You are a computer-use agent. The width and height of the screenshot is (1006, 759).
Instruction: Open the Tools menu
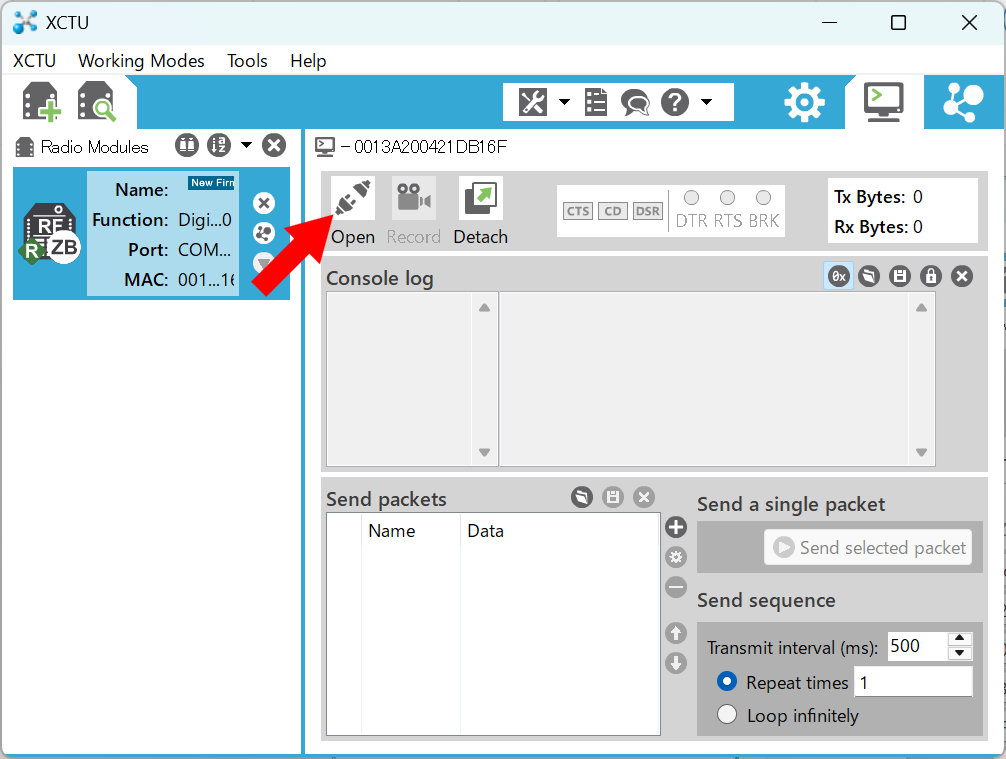point(247,61)
